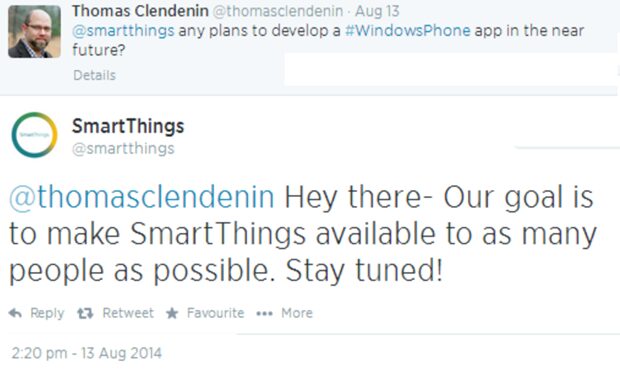
Task: Click the Thomas Clendenin display name
Action: pos(140,11)
